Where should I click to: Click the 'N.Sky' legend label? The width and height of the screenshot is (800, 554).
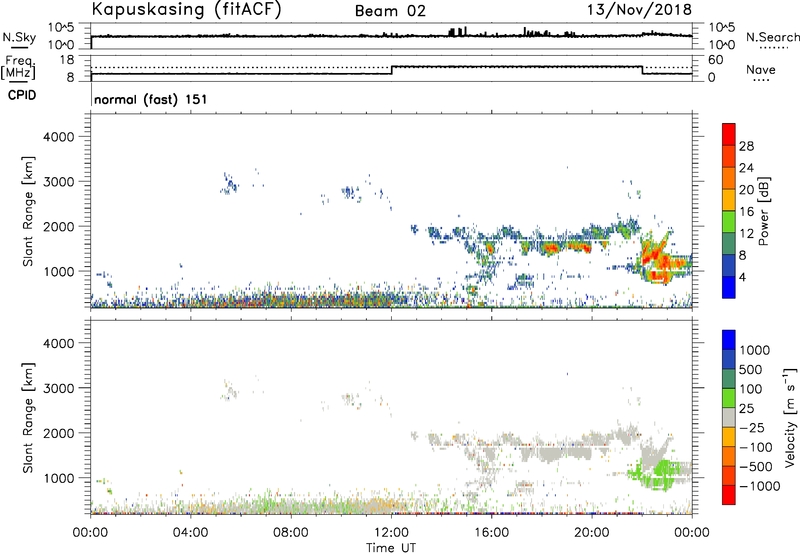pos(19,37)
